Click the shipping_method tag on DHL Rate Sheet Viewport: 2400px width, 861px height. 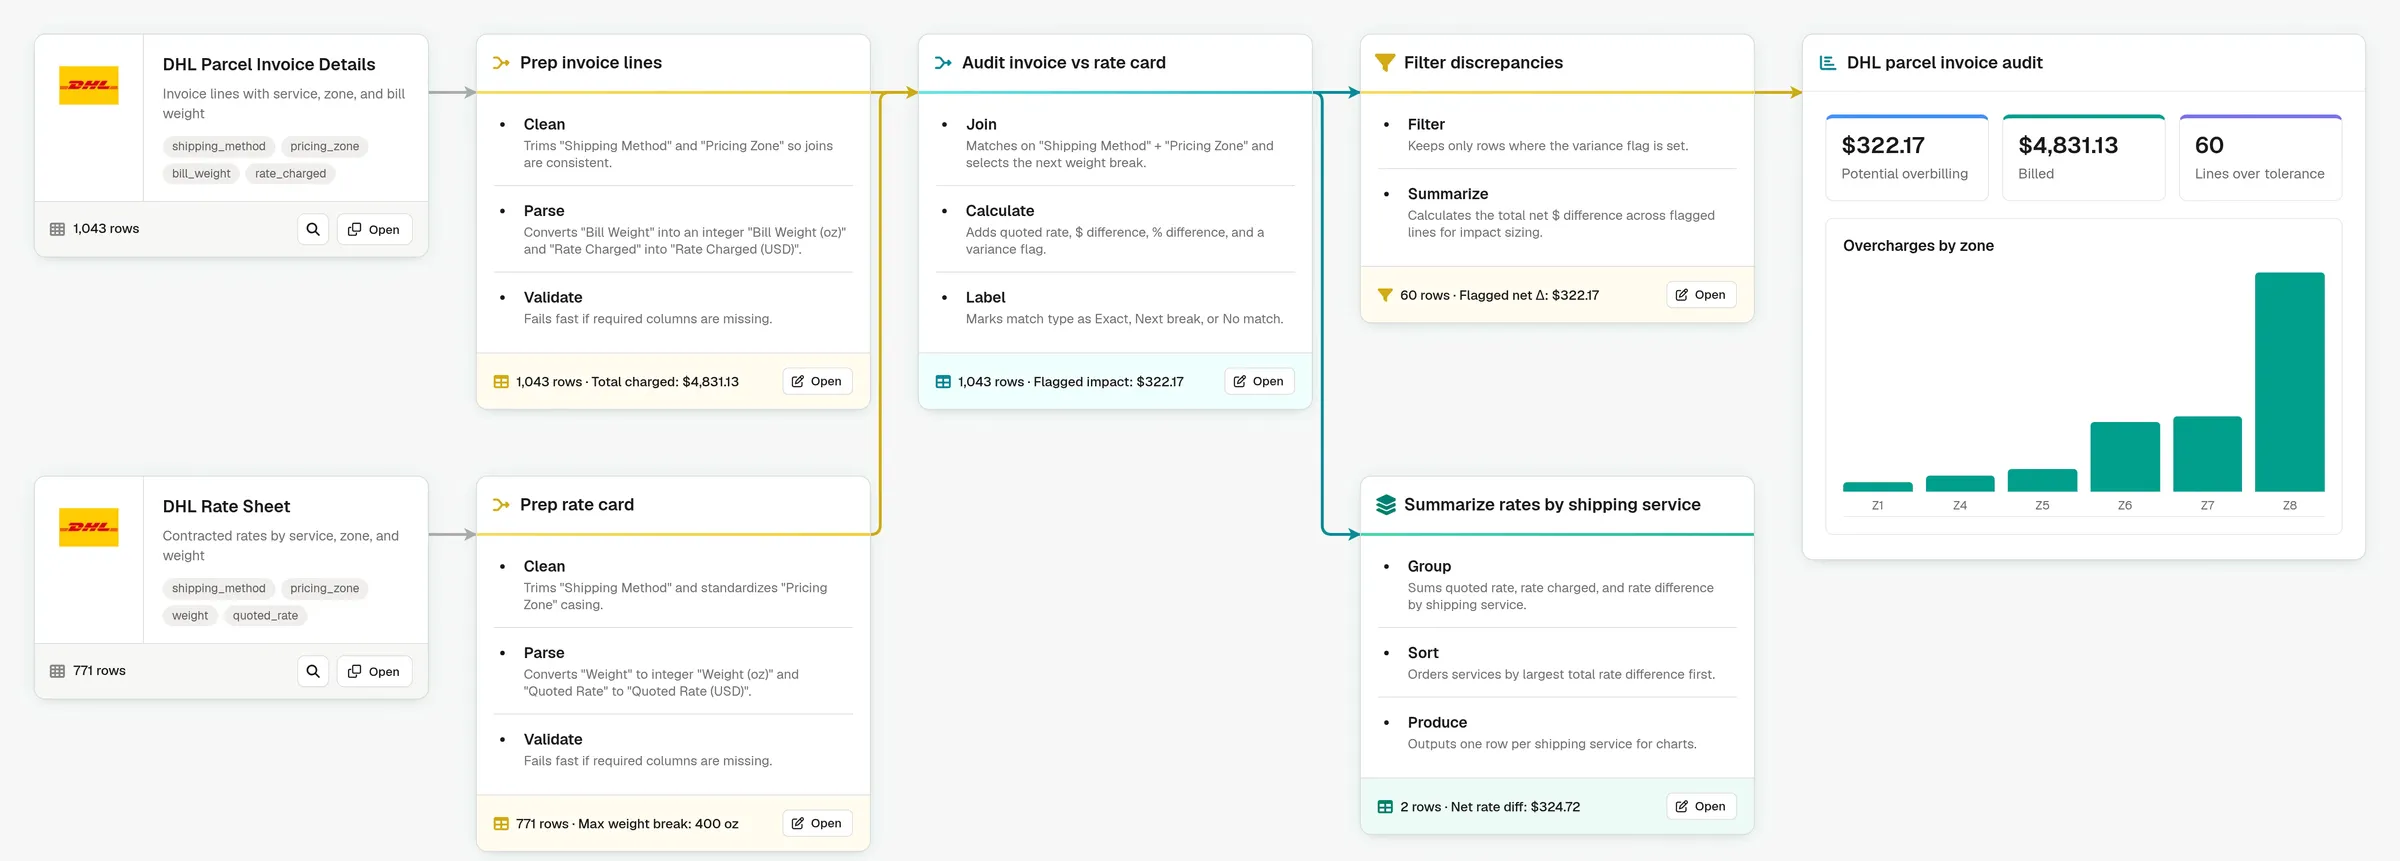pos(219,589)
